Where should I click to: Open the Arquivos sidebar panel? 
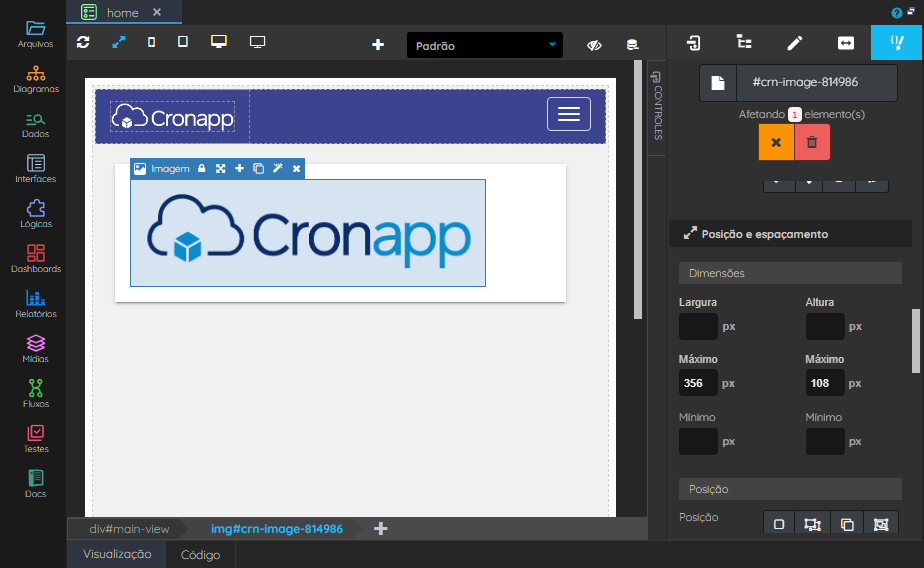[x=35, y=34]
